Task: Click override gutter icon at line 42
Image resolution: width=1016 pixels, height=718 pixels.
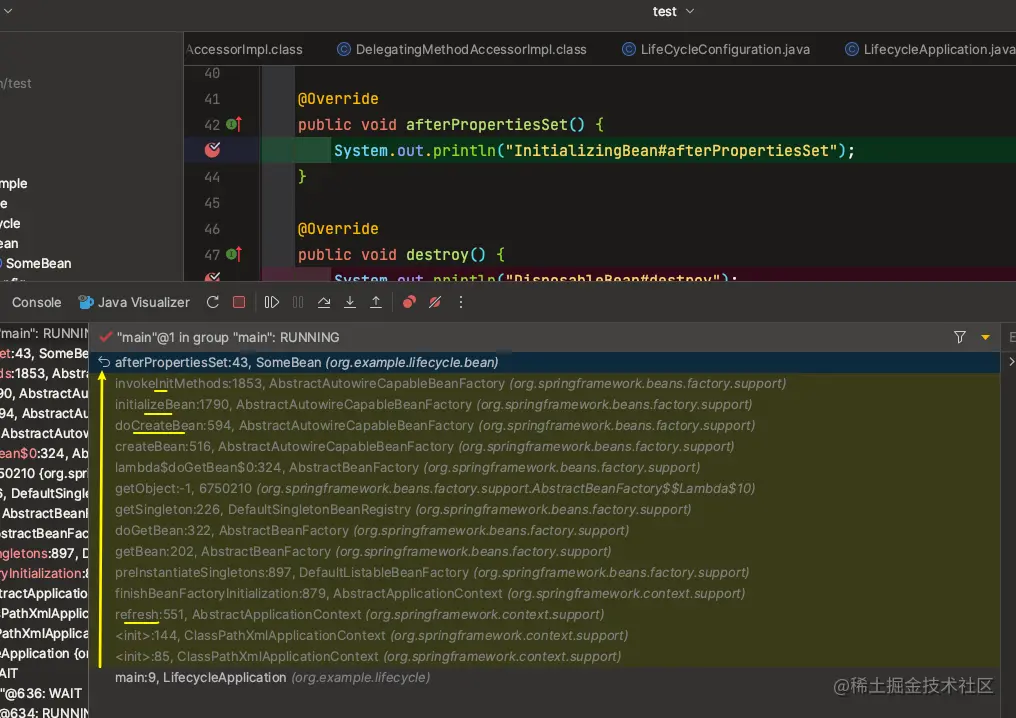Action: (235, 124)
